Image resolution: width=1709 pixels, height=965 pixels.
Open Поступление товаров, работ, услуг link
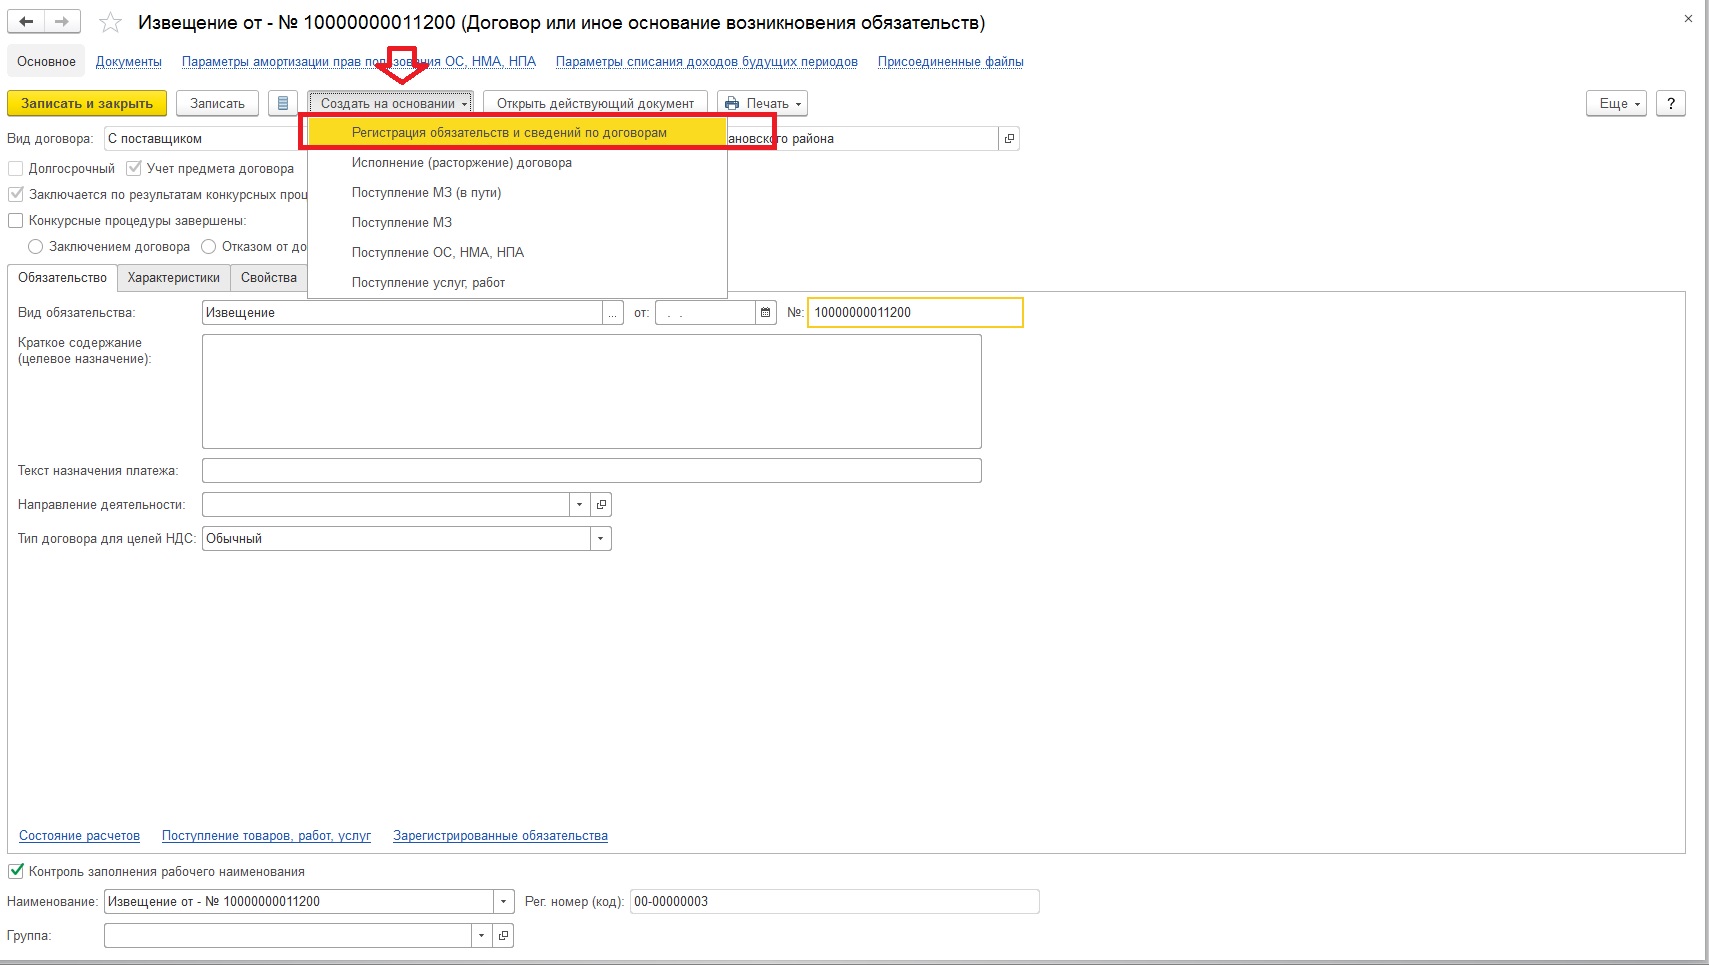coord(267,836)
